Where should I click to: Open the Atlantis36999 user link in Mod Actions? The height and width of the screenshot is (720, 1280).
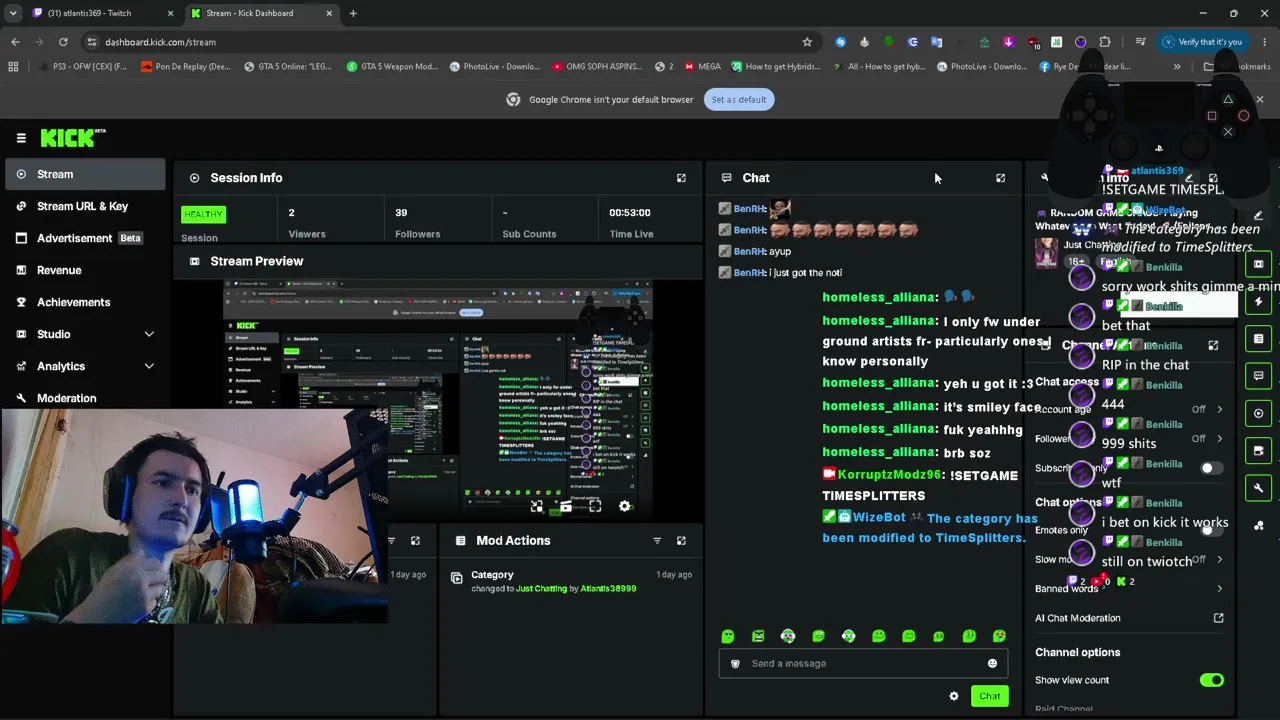[x=608, y=589]
